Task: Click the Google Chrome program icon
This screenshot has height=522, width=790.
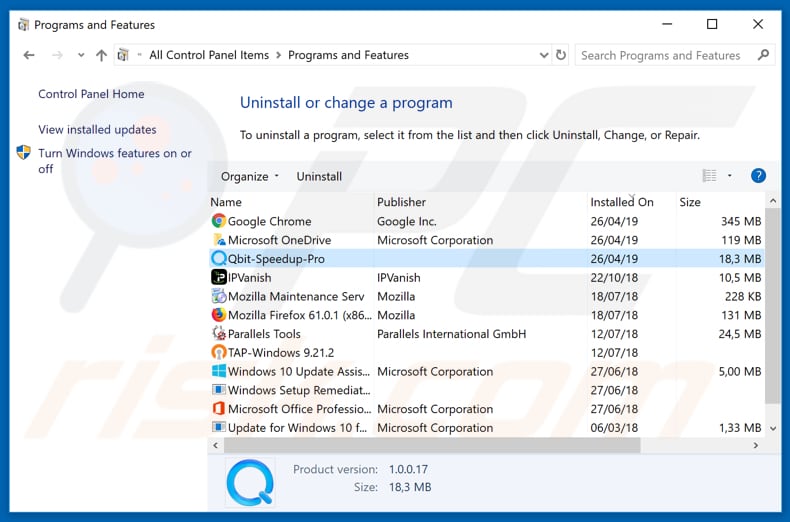Action: (219, 221)
